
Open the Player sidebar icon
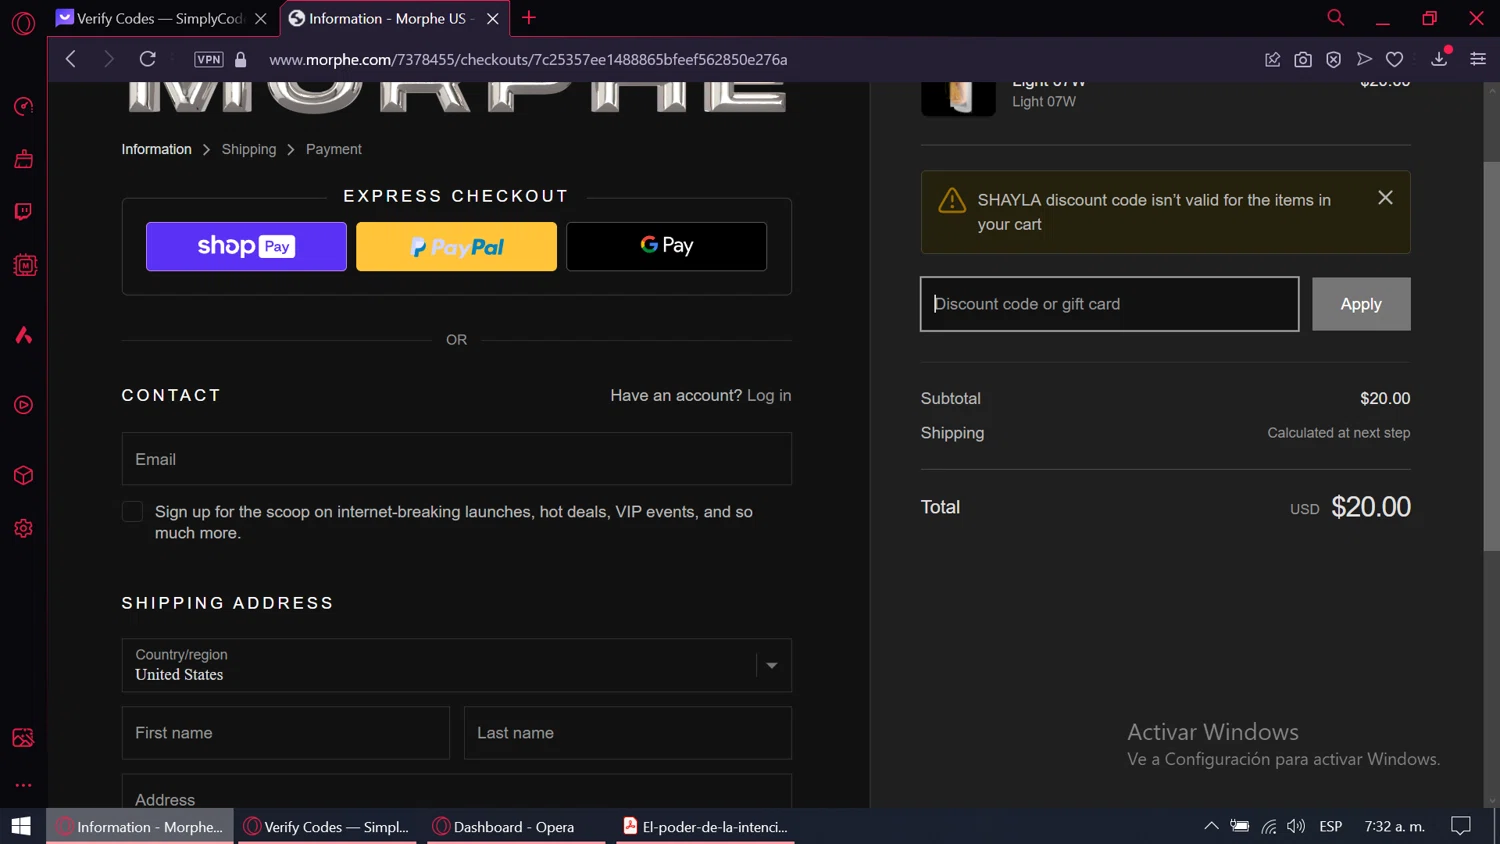(23, 405)
